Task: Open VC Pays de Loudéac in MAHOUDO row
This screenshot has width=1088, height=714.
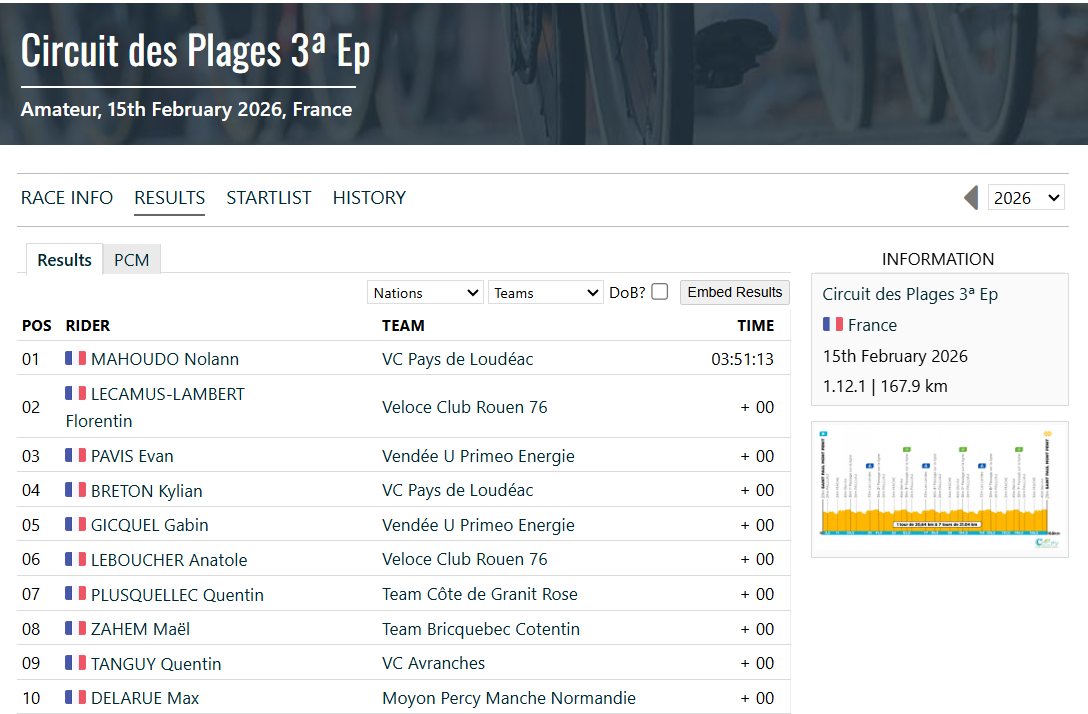Action: coord(457,359)
